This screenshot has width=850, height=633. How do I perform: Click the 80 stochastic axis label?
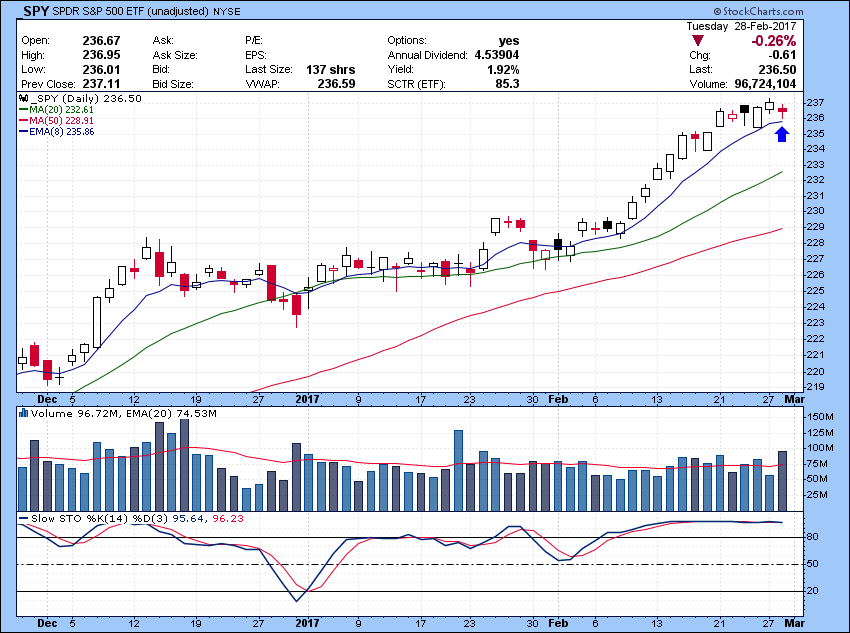coord(813,537)
